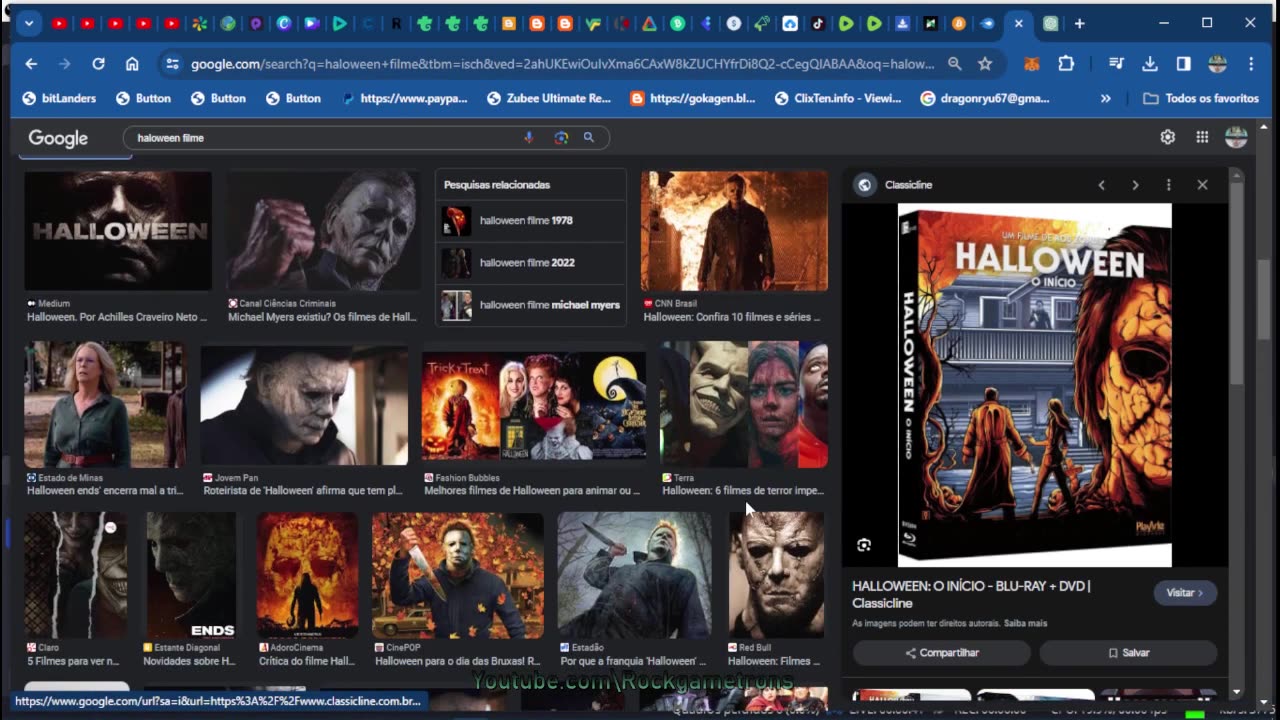Select related search halloween filme 1978
The height and width of the screenshot is (720, 1280).
530,221
